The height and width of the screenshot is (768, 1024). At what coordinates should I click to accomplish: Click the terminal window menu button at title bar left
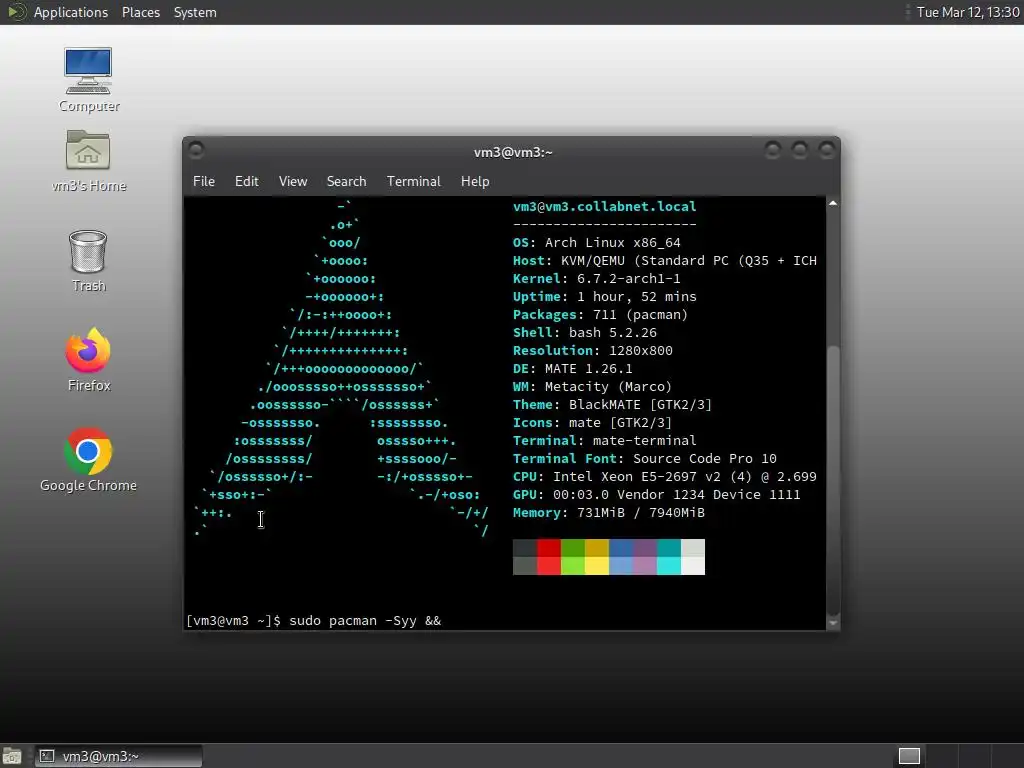196,150
